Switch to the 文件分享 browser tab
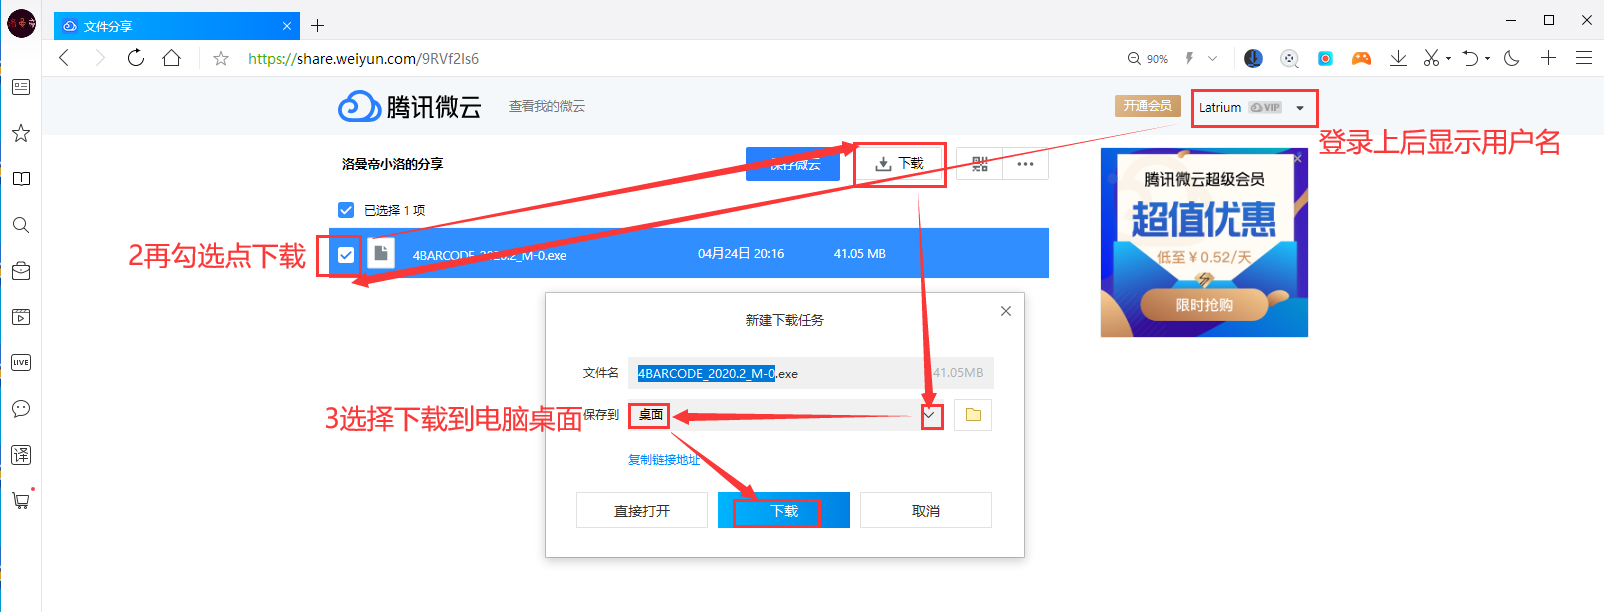The image size is (1604, 612). point(175,26)
